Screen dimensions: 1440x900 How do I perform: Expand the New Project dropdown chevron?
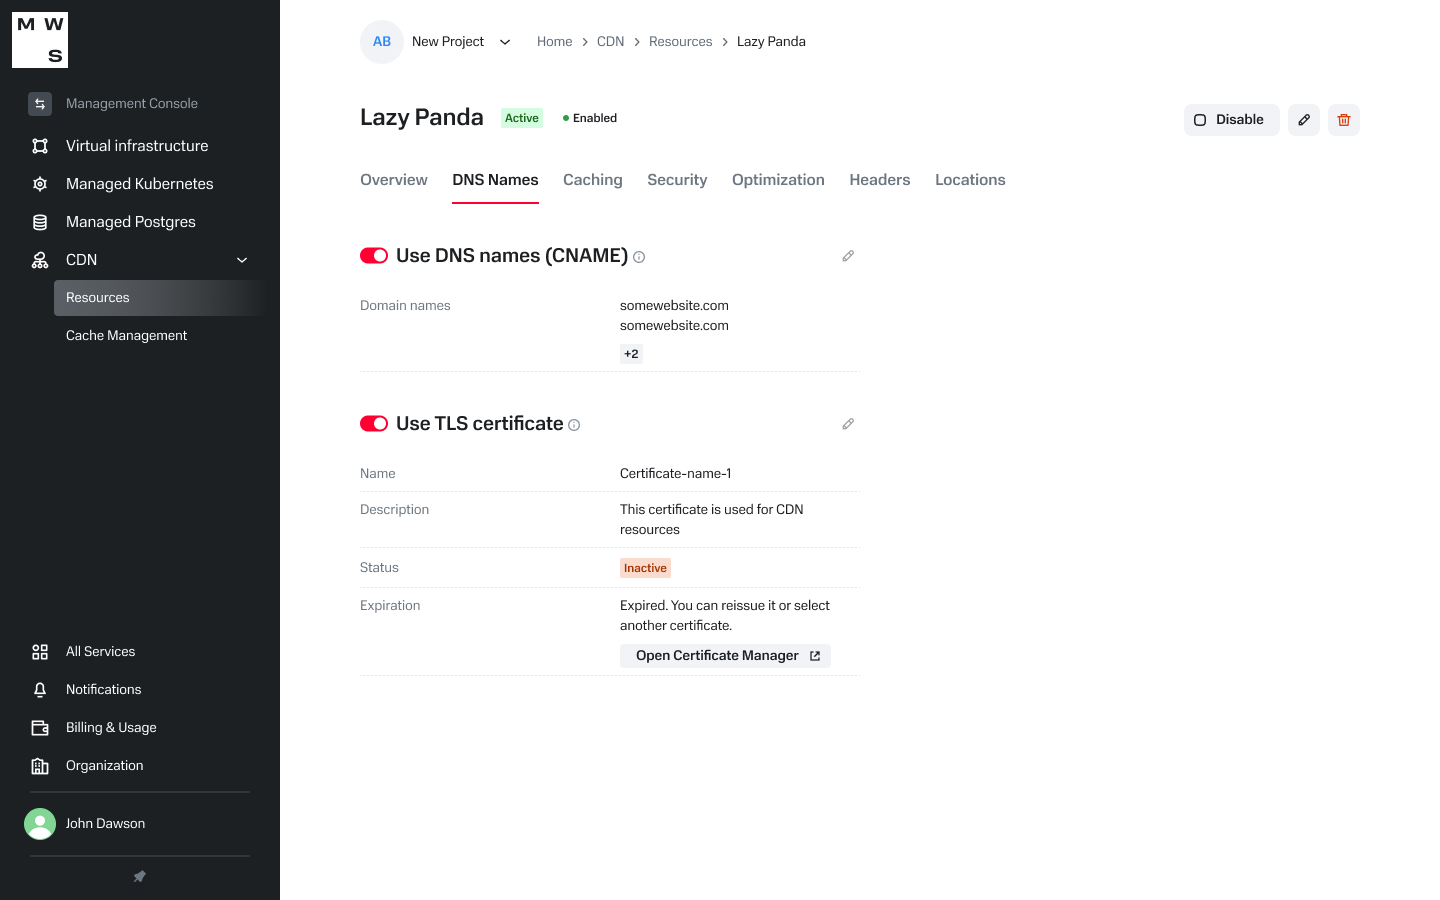point(505,42)
